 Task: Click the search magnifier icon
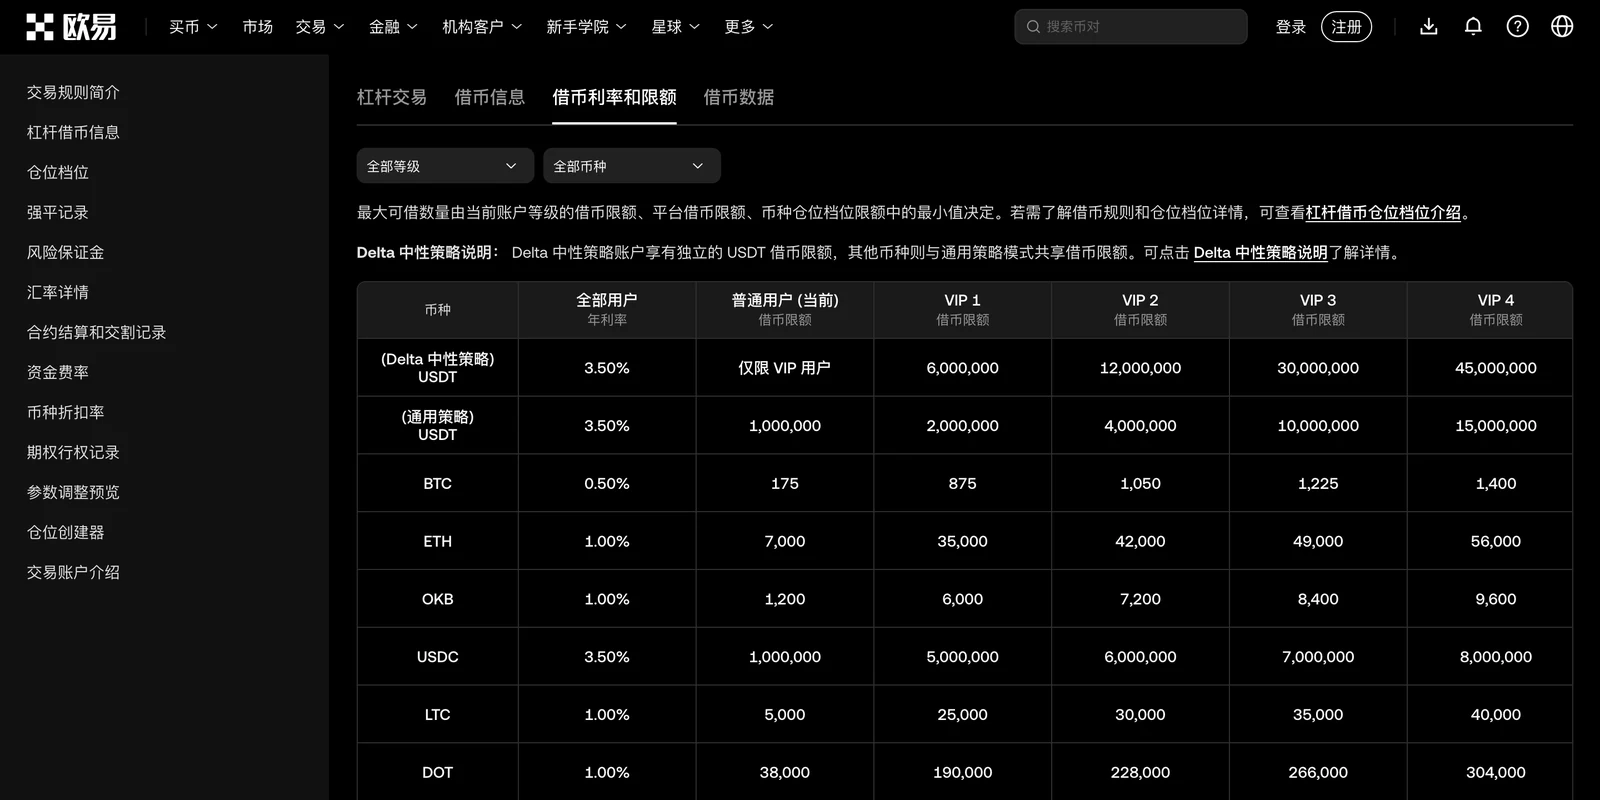tap(1033, 27)
